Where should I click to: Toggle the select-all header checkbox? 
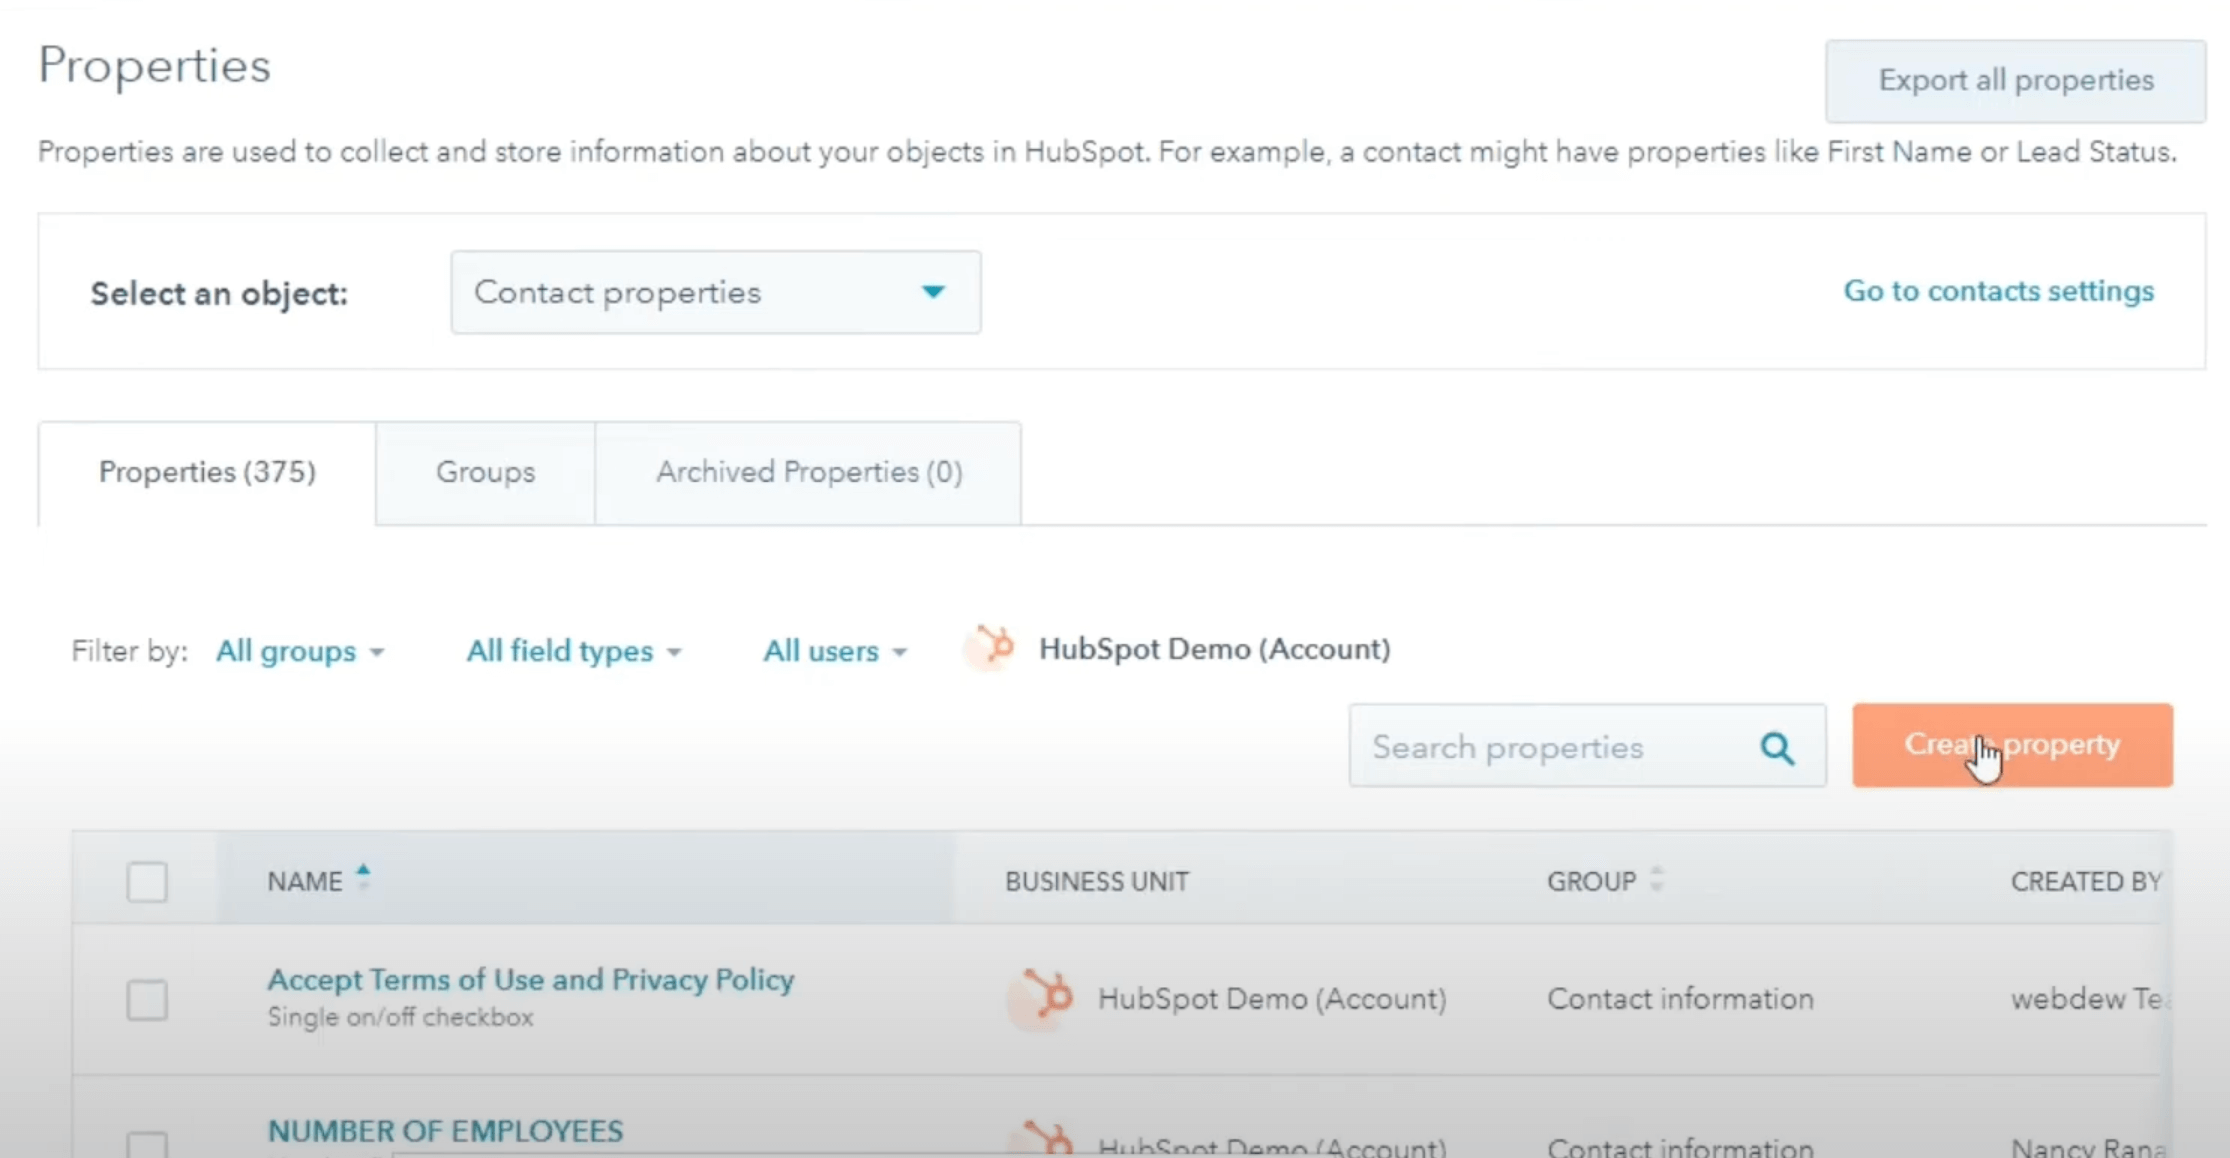(x=147, y=882)
